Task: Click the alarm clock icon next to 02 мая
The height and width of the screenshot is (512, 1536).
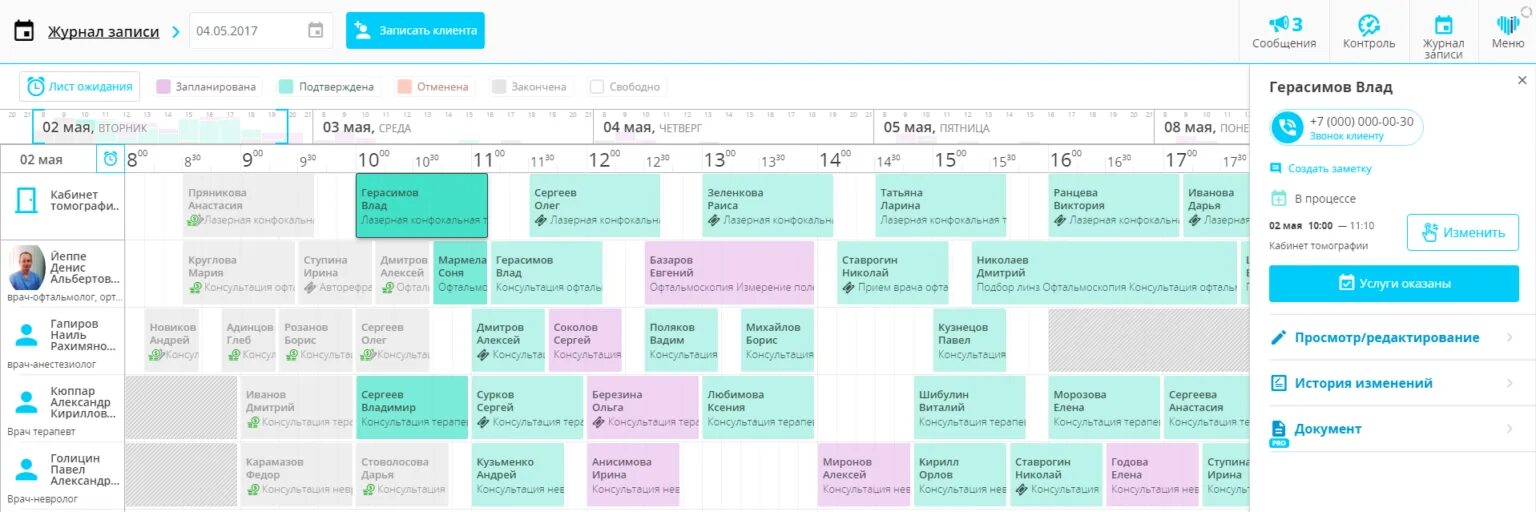Action: point(110,159)
